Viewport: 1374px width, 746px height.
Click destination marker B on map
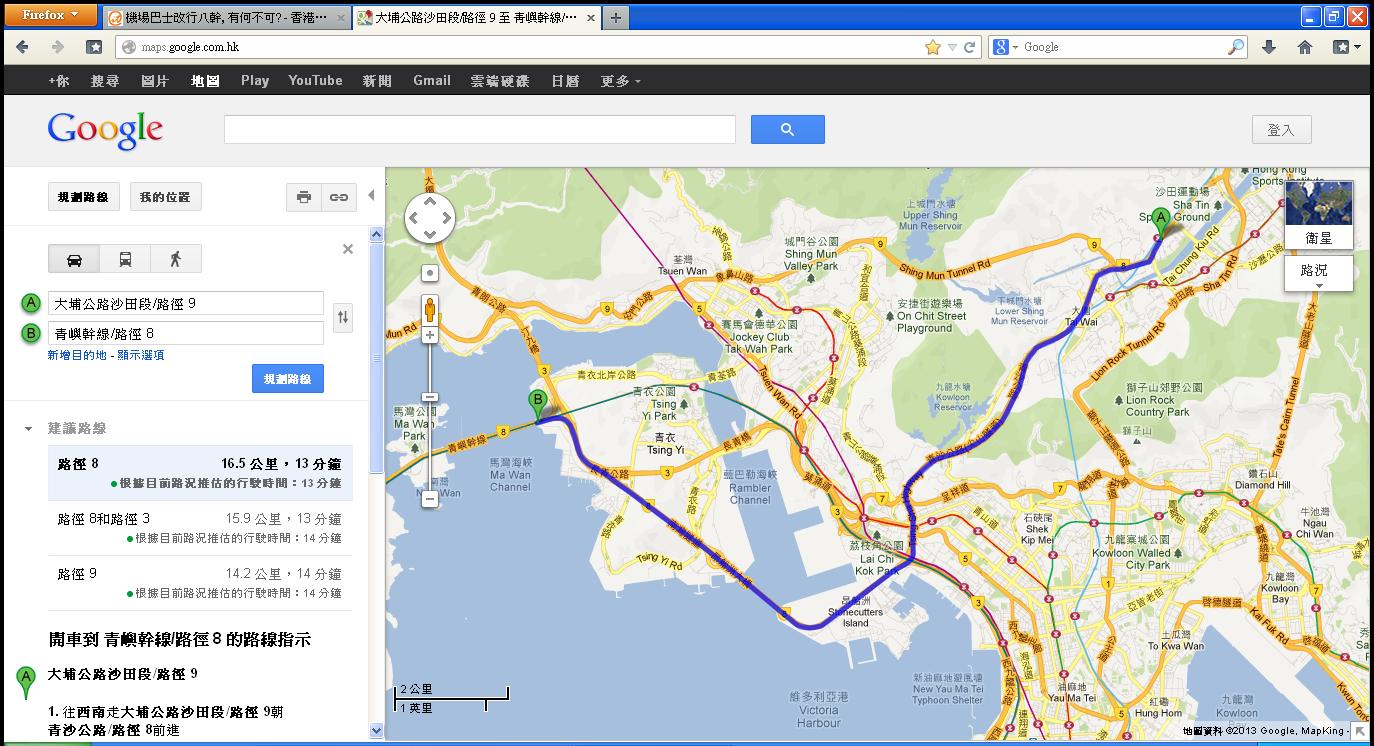coord(538,406)
